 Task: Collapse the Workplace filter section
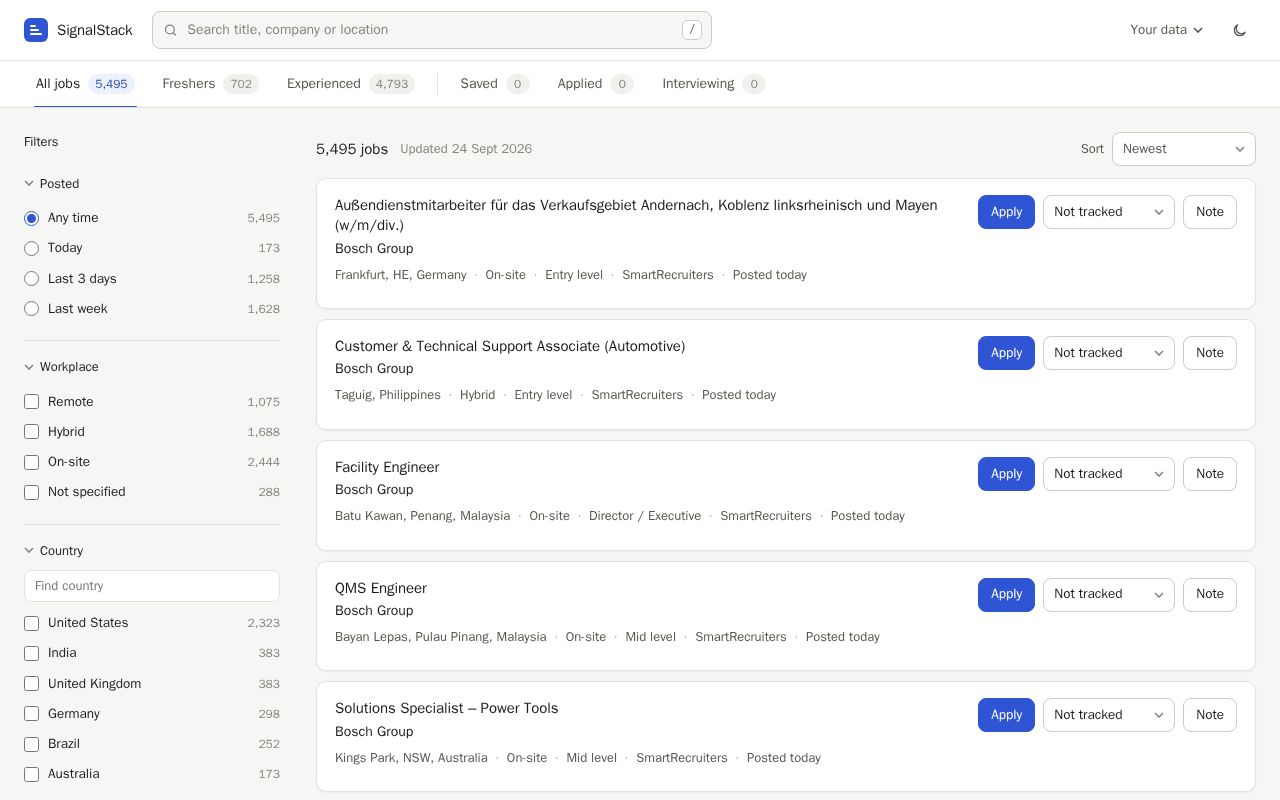coord(61,367)
